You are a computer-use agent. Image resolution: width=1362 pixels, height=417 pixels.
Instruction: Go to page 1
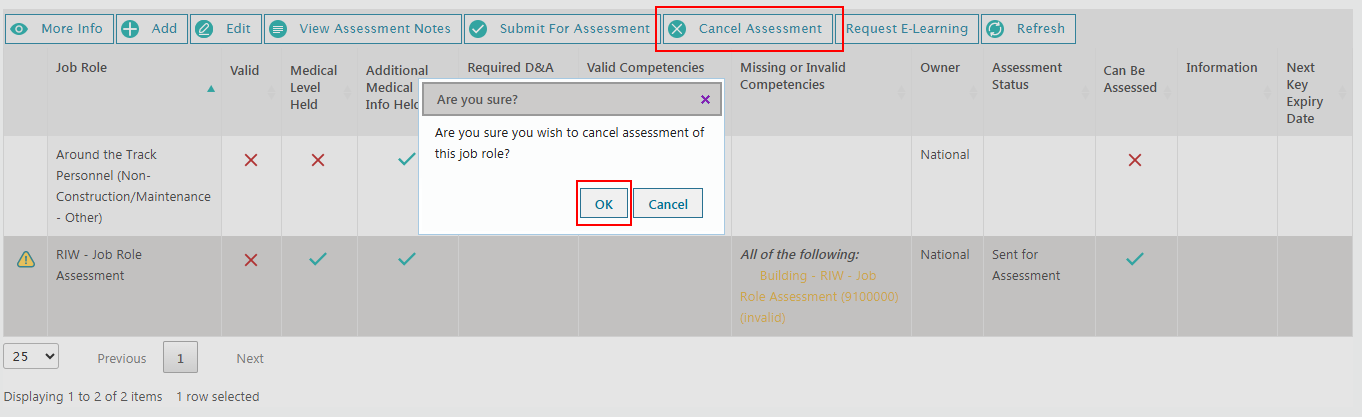pyautogui.click(x=181, y=358)
